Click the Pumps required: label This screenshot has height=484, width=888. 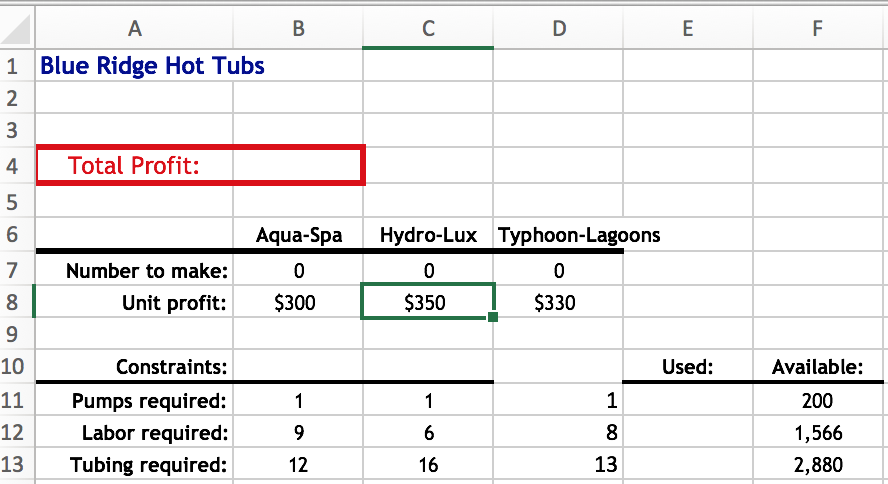pos(148,401)
